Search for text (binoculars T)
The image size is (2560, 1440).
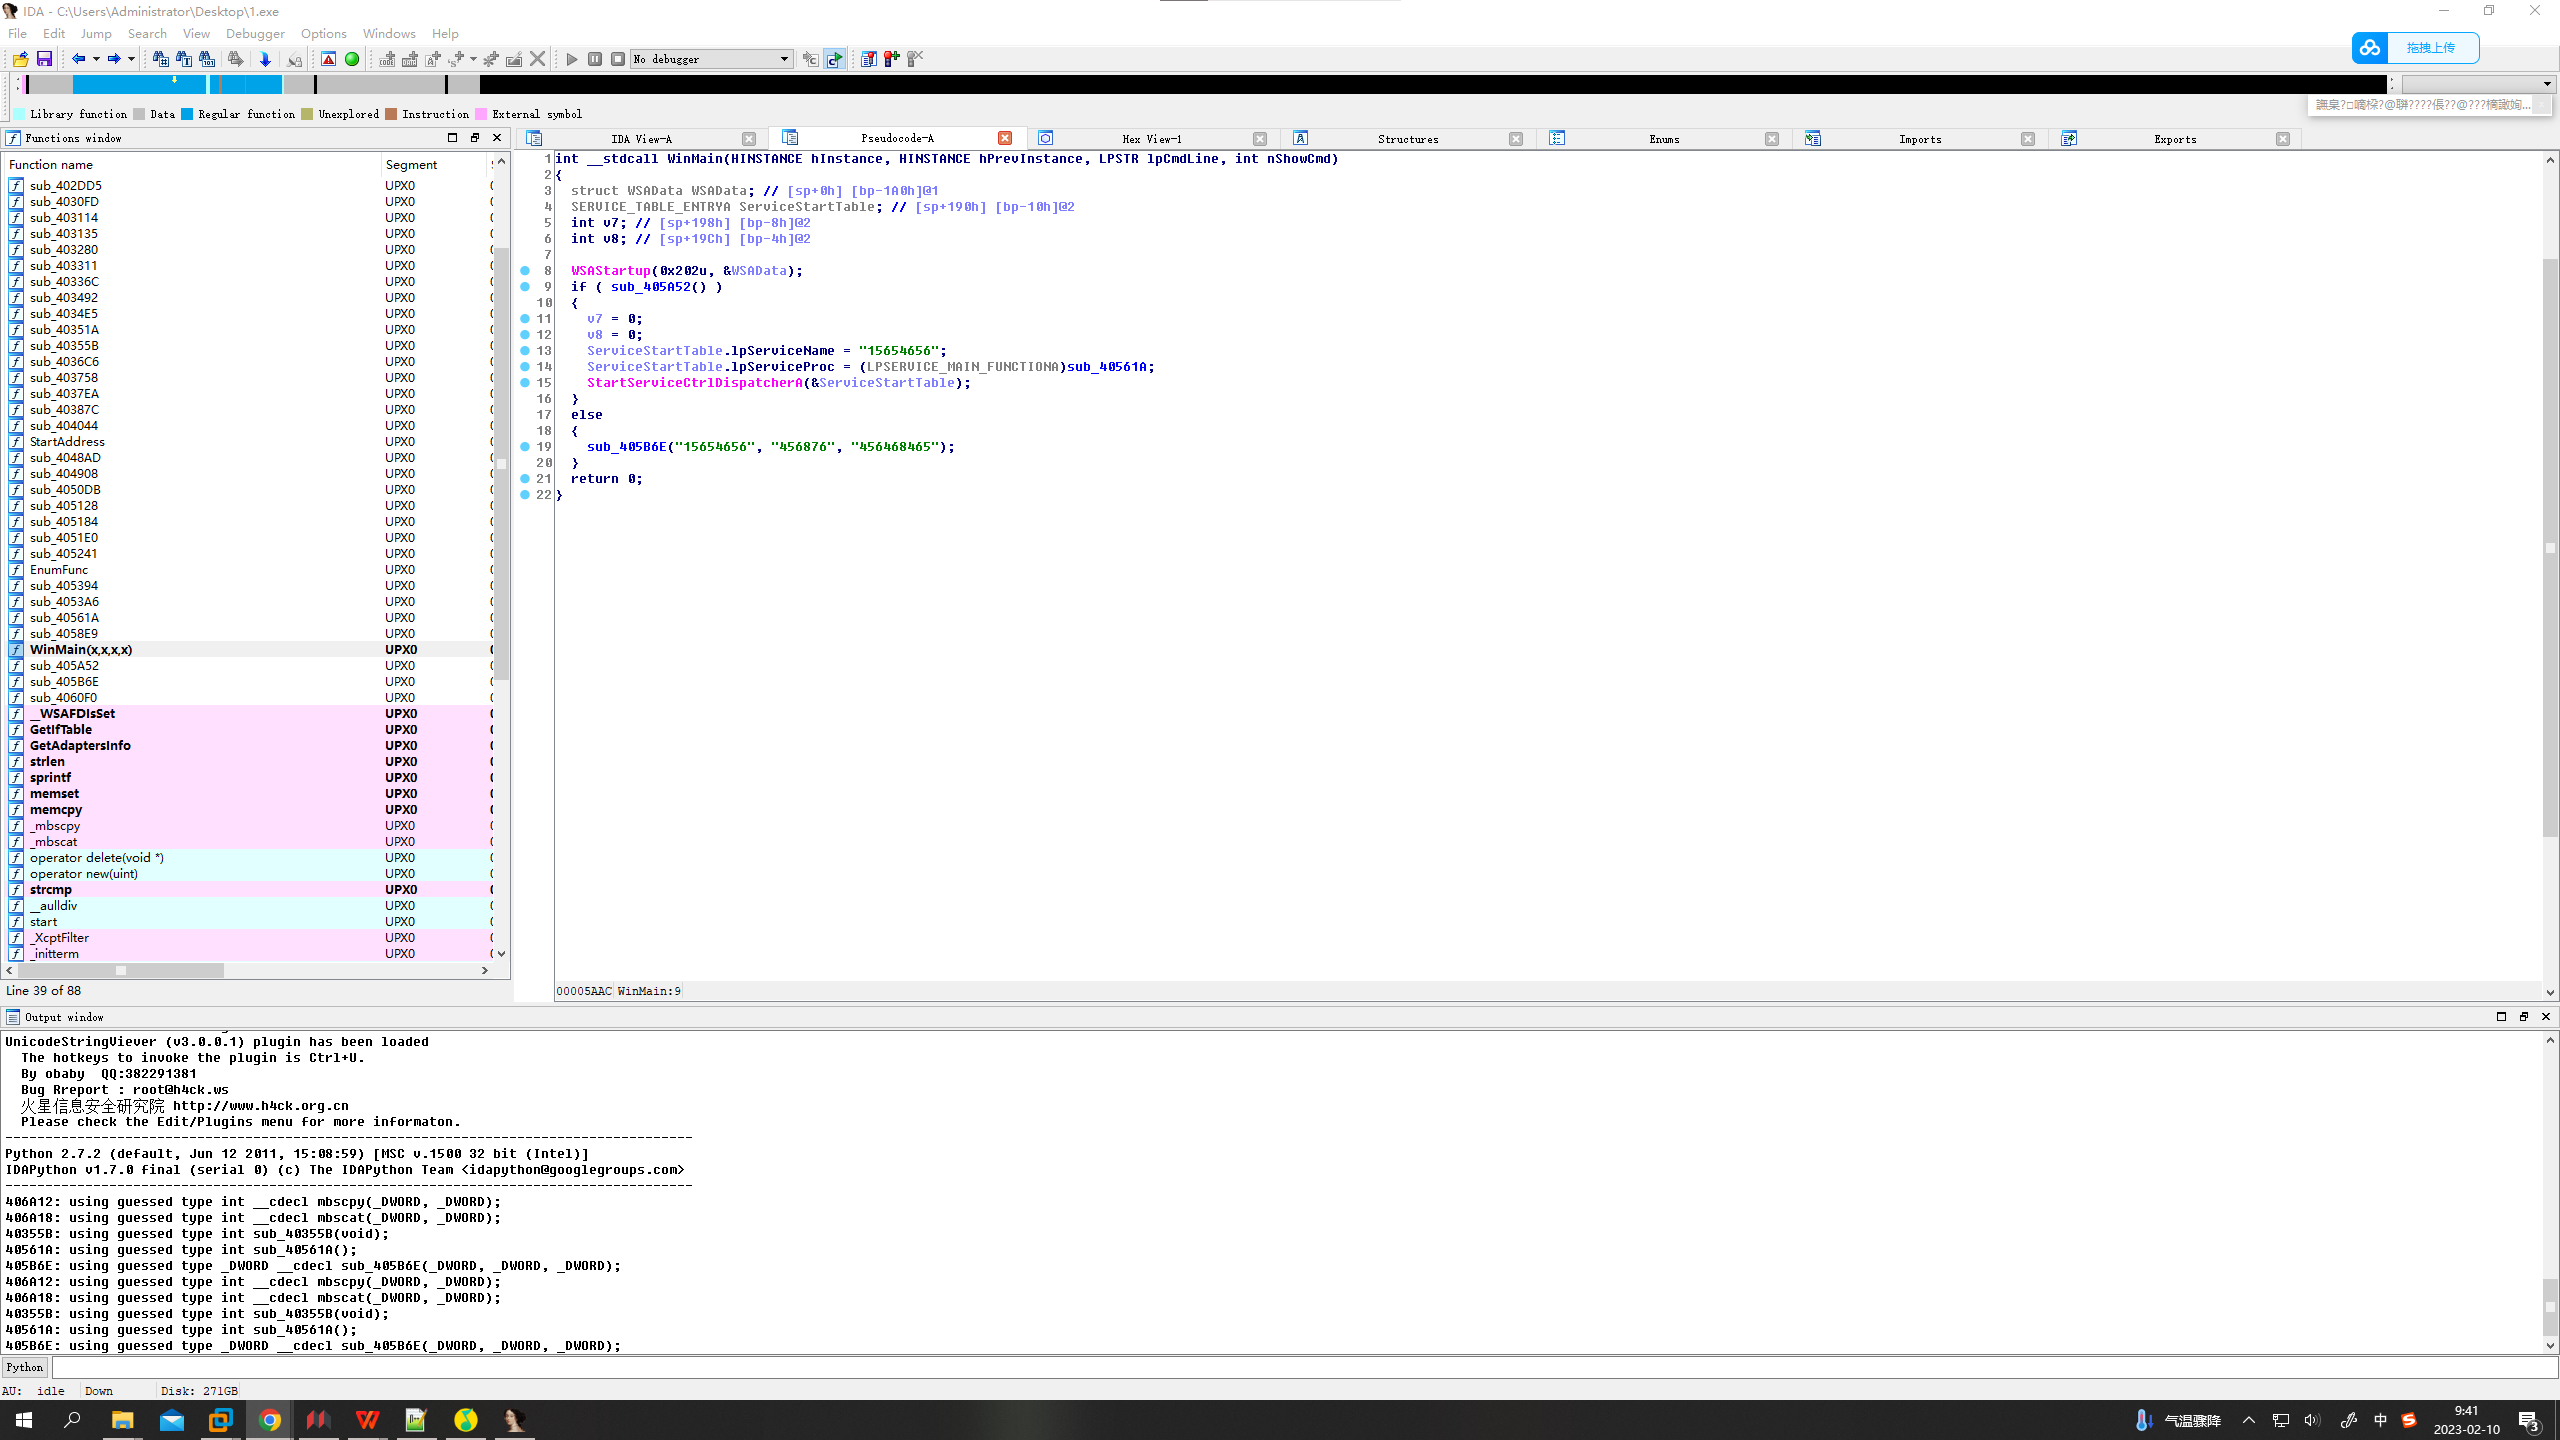(184, 59)
